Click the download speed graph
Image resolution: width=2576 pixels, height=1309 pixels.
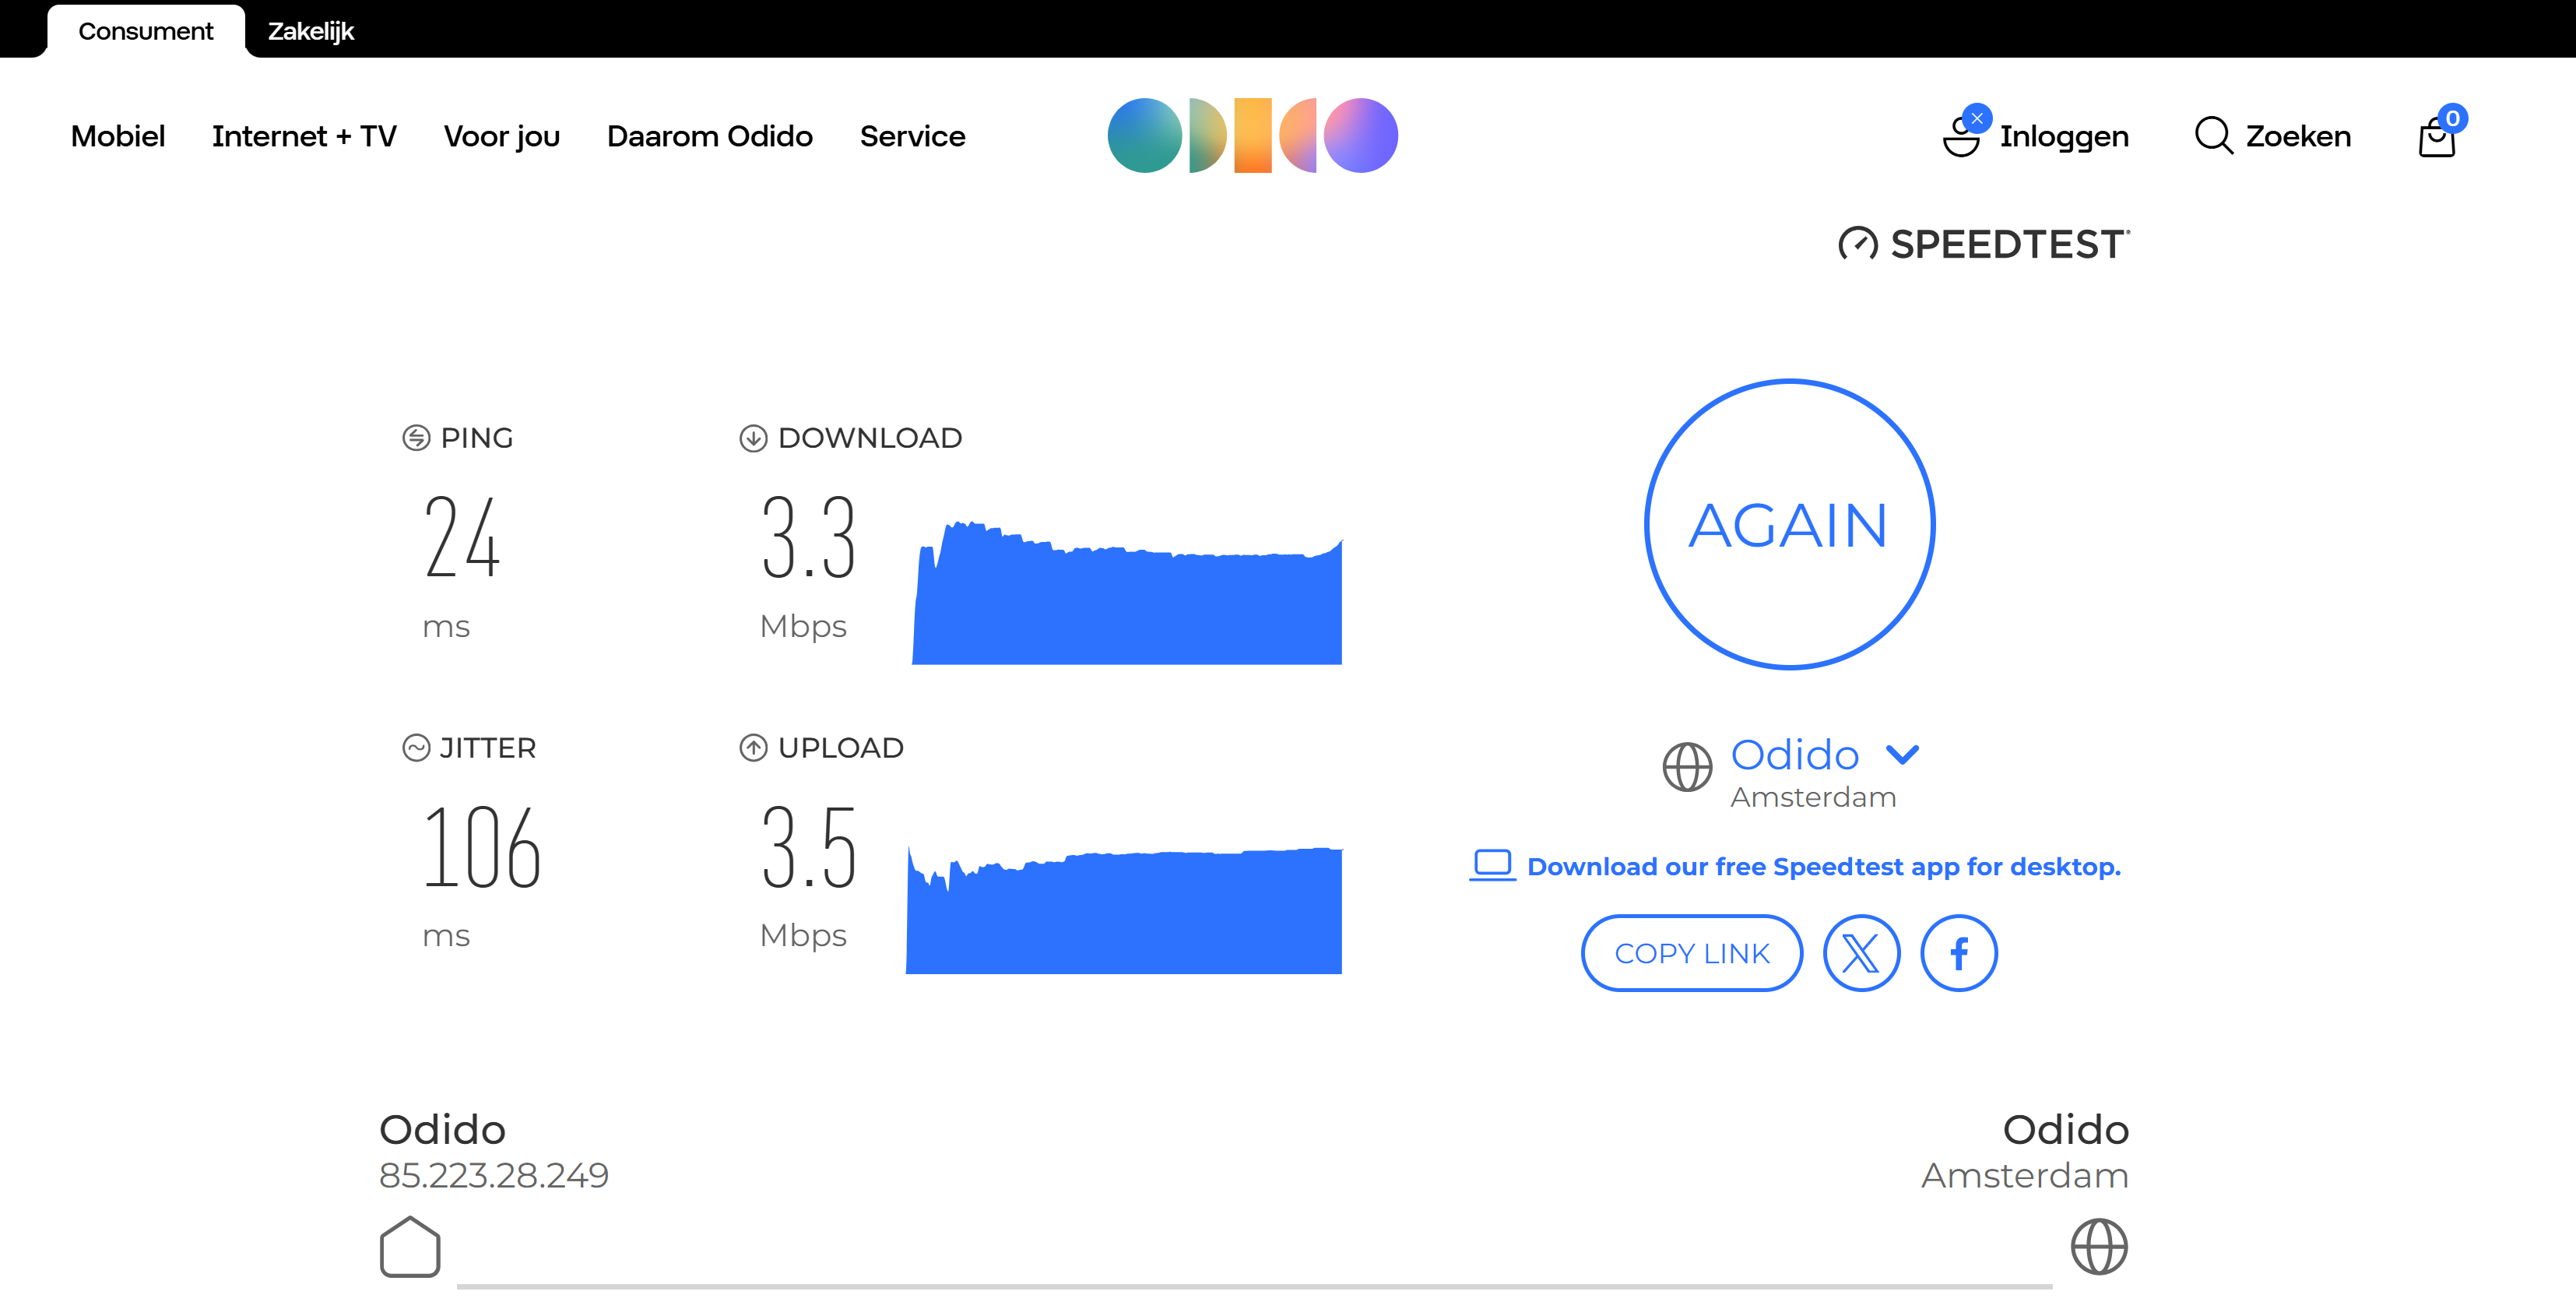[1127, 592]
